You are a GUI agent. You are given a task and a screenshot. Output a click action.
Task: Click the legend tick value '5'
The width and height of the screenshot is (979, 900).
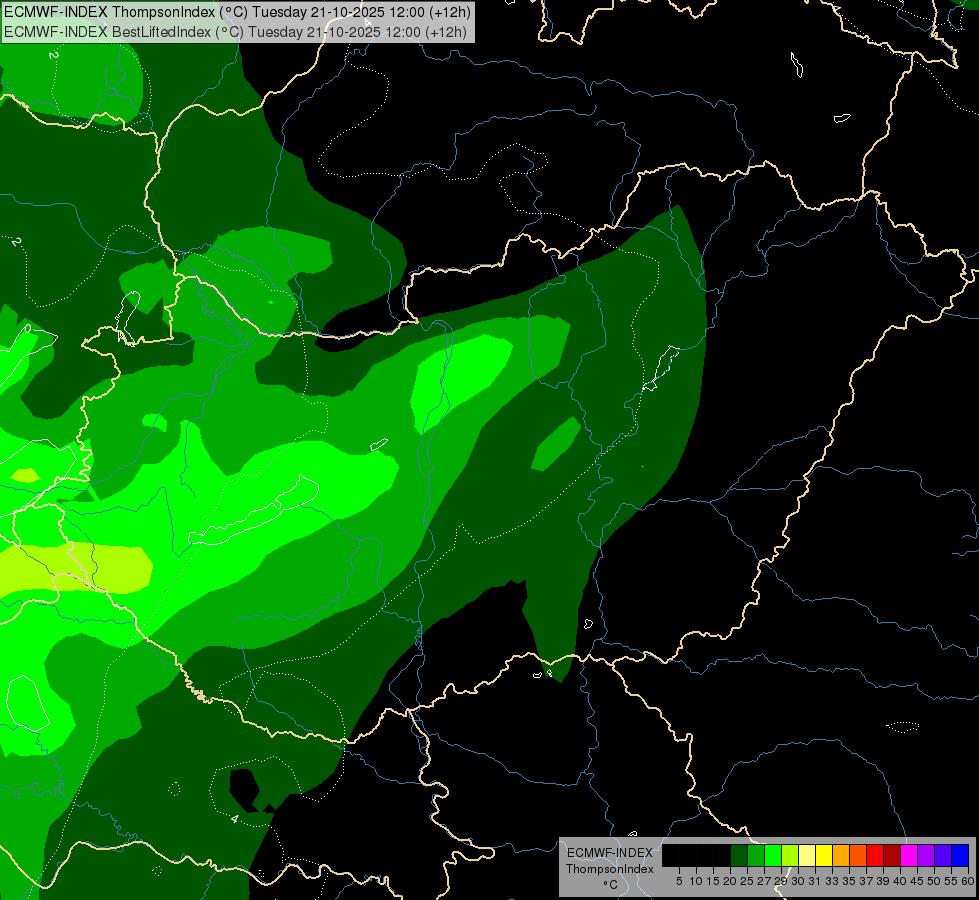(x=679, y=881)
